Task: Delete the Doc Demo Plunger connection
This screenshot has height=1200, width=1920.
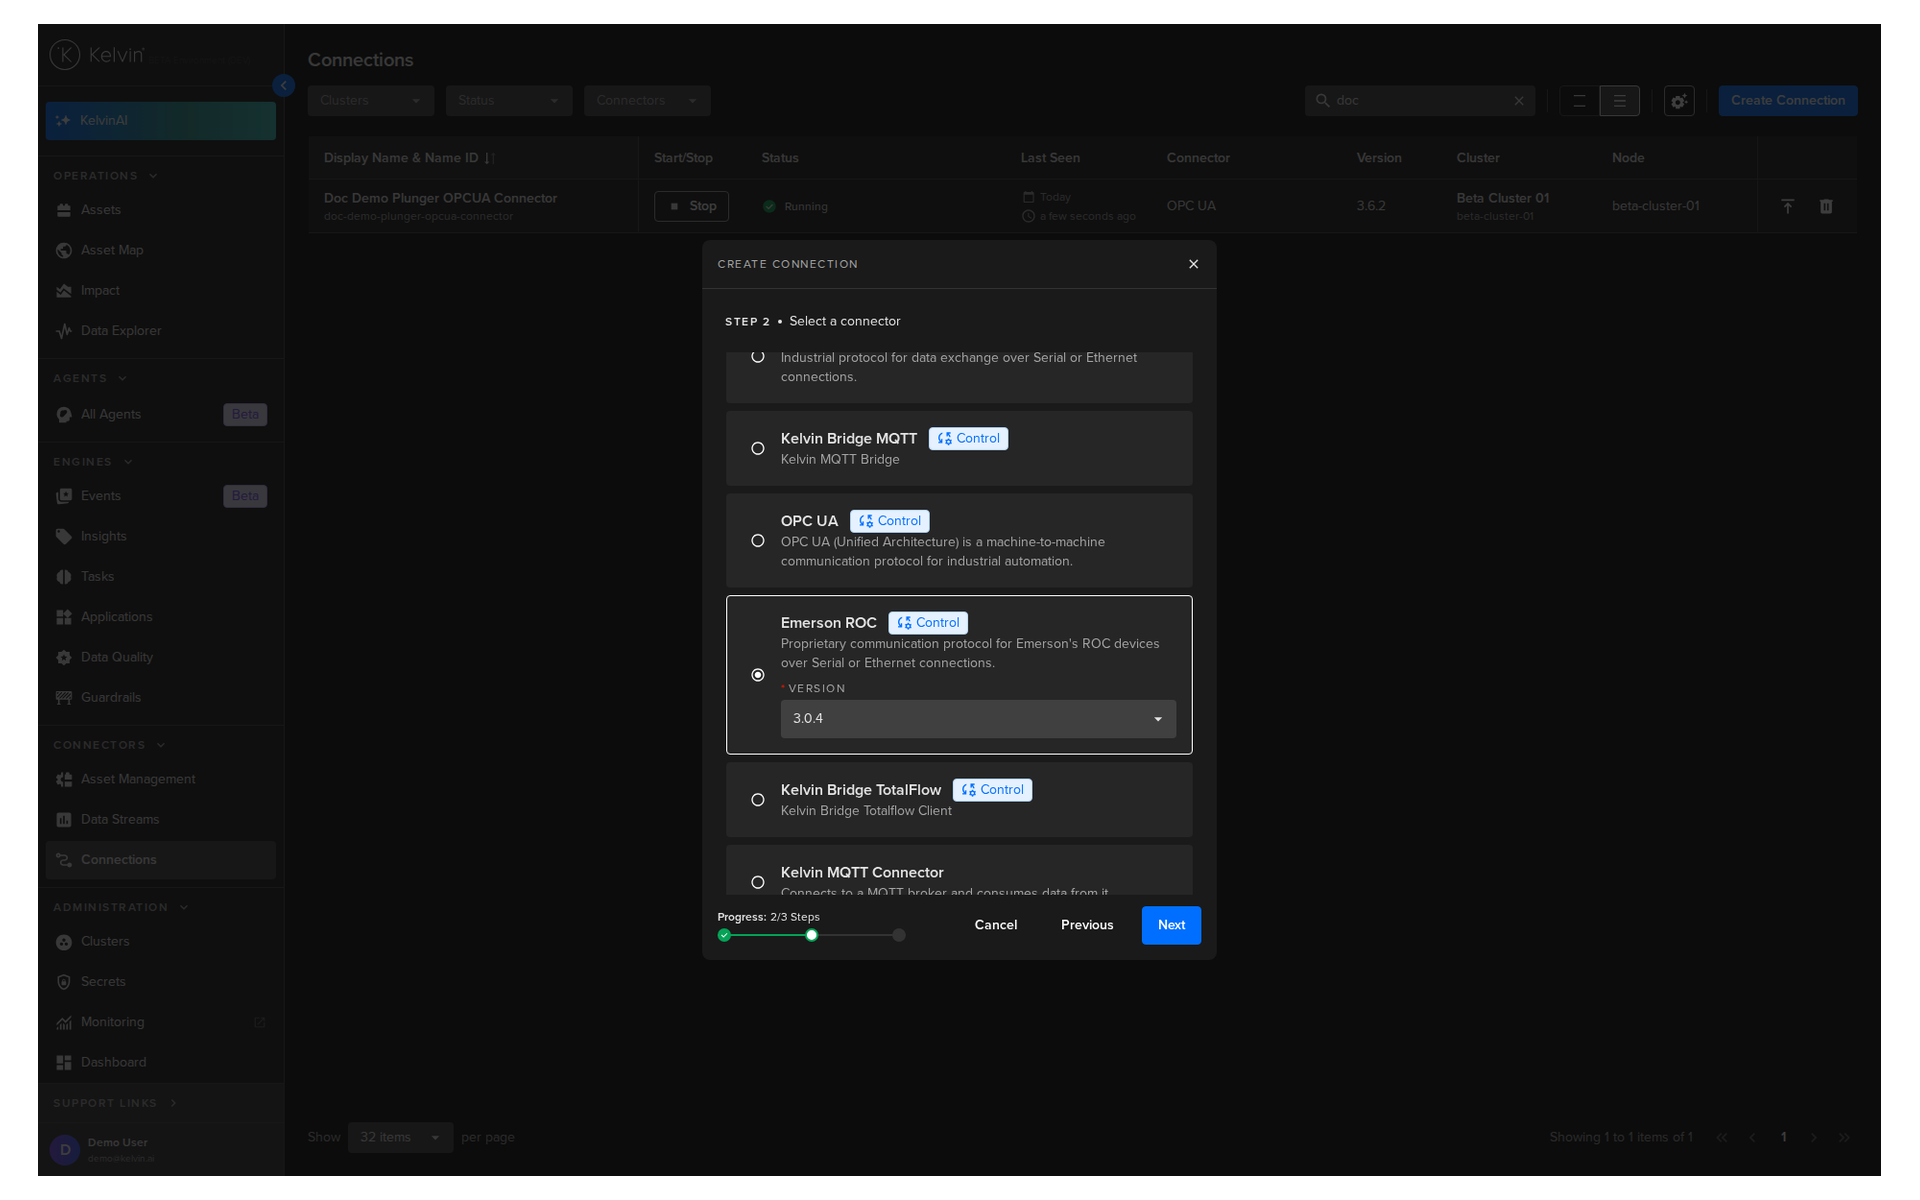Action: [x=1826, y=206]
